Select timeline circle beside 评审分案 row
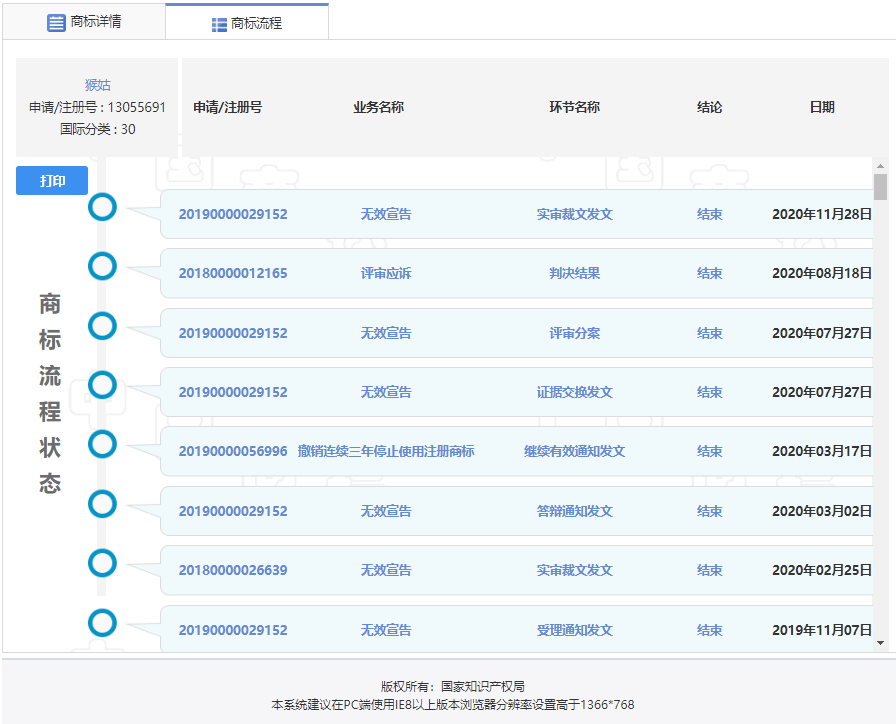The image size is (896, 724). [x=103, y=326]
